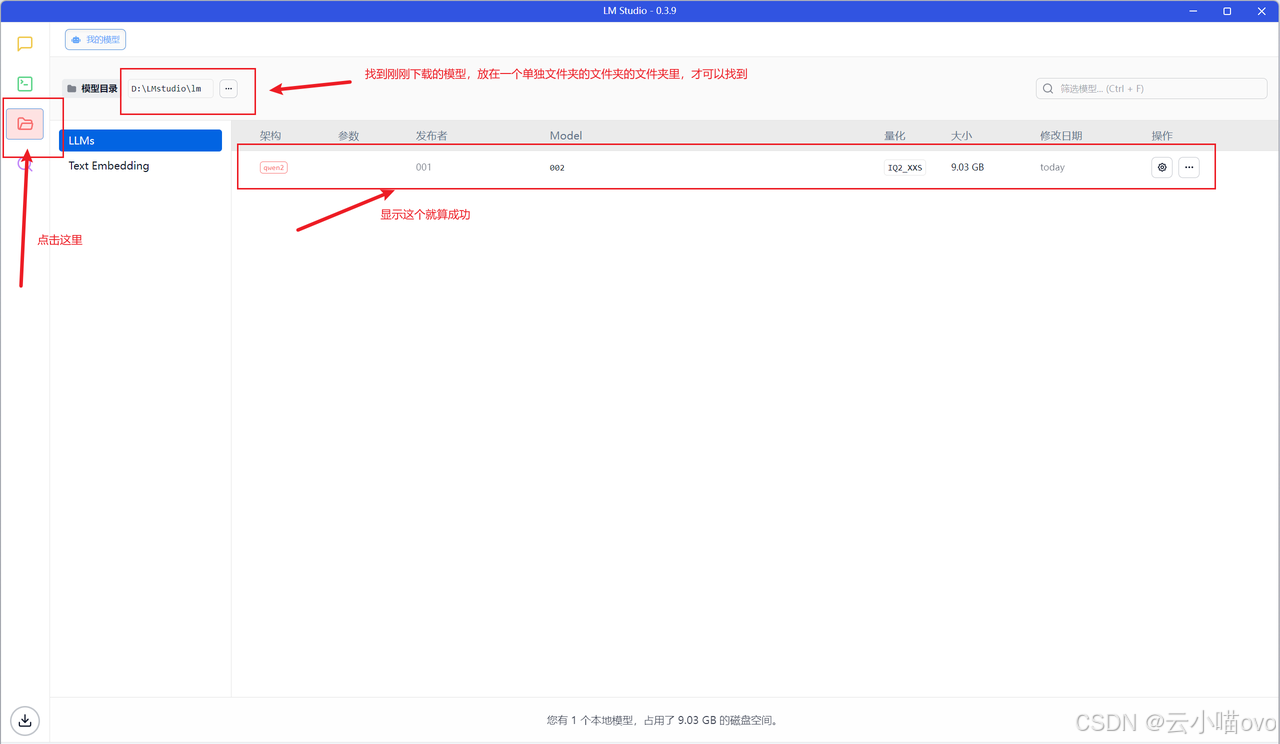
Task: Click the 我的模型 tab button
Action: [95, 40]
